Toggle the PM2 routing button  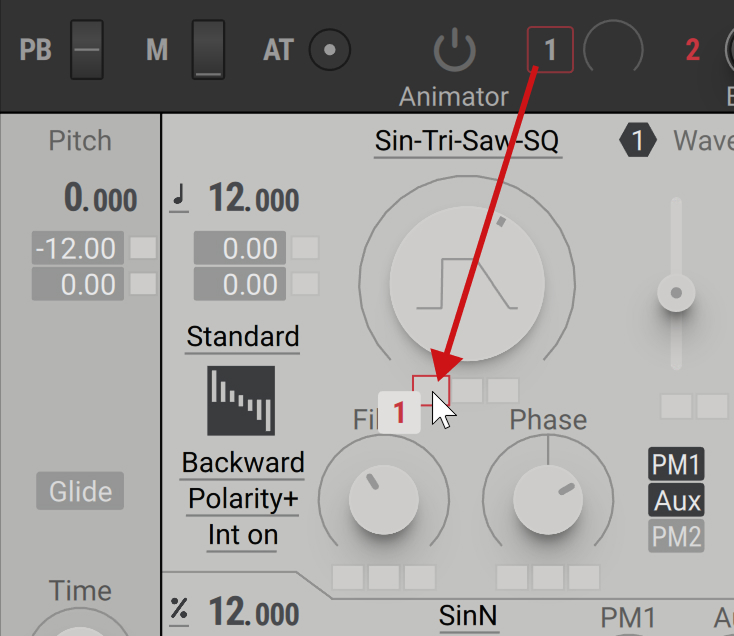[676, 536]
